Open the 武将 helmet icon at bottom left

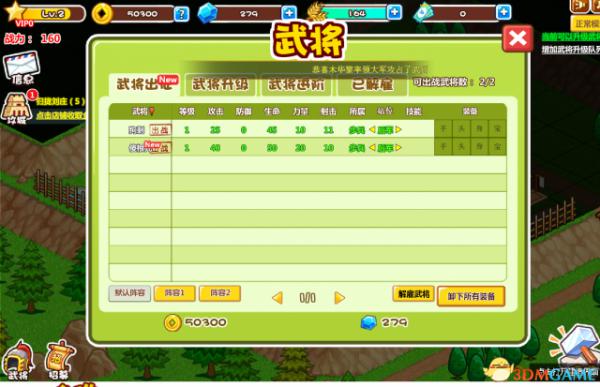coord(17,360)
